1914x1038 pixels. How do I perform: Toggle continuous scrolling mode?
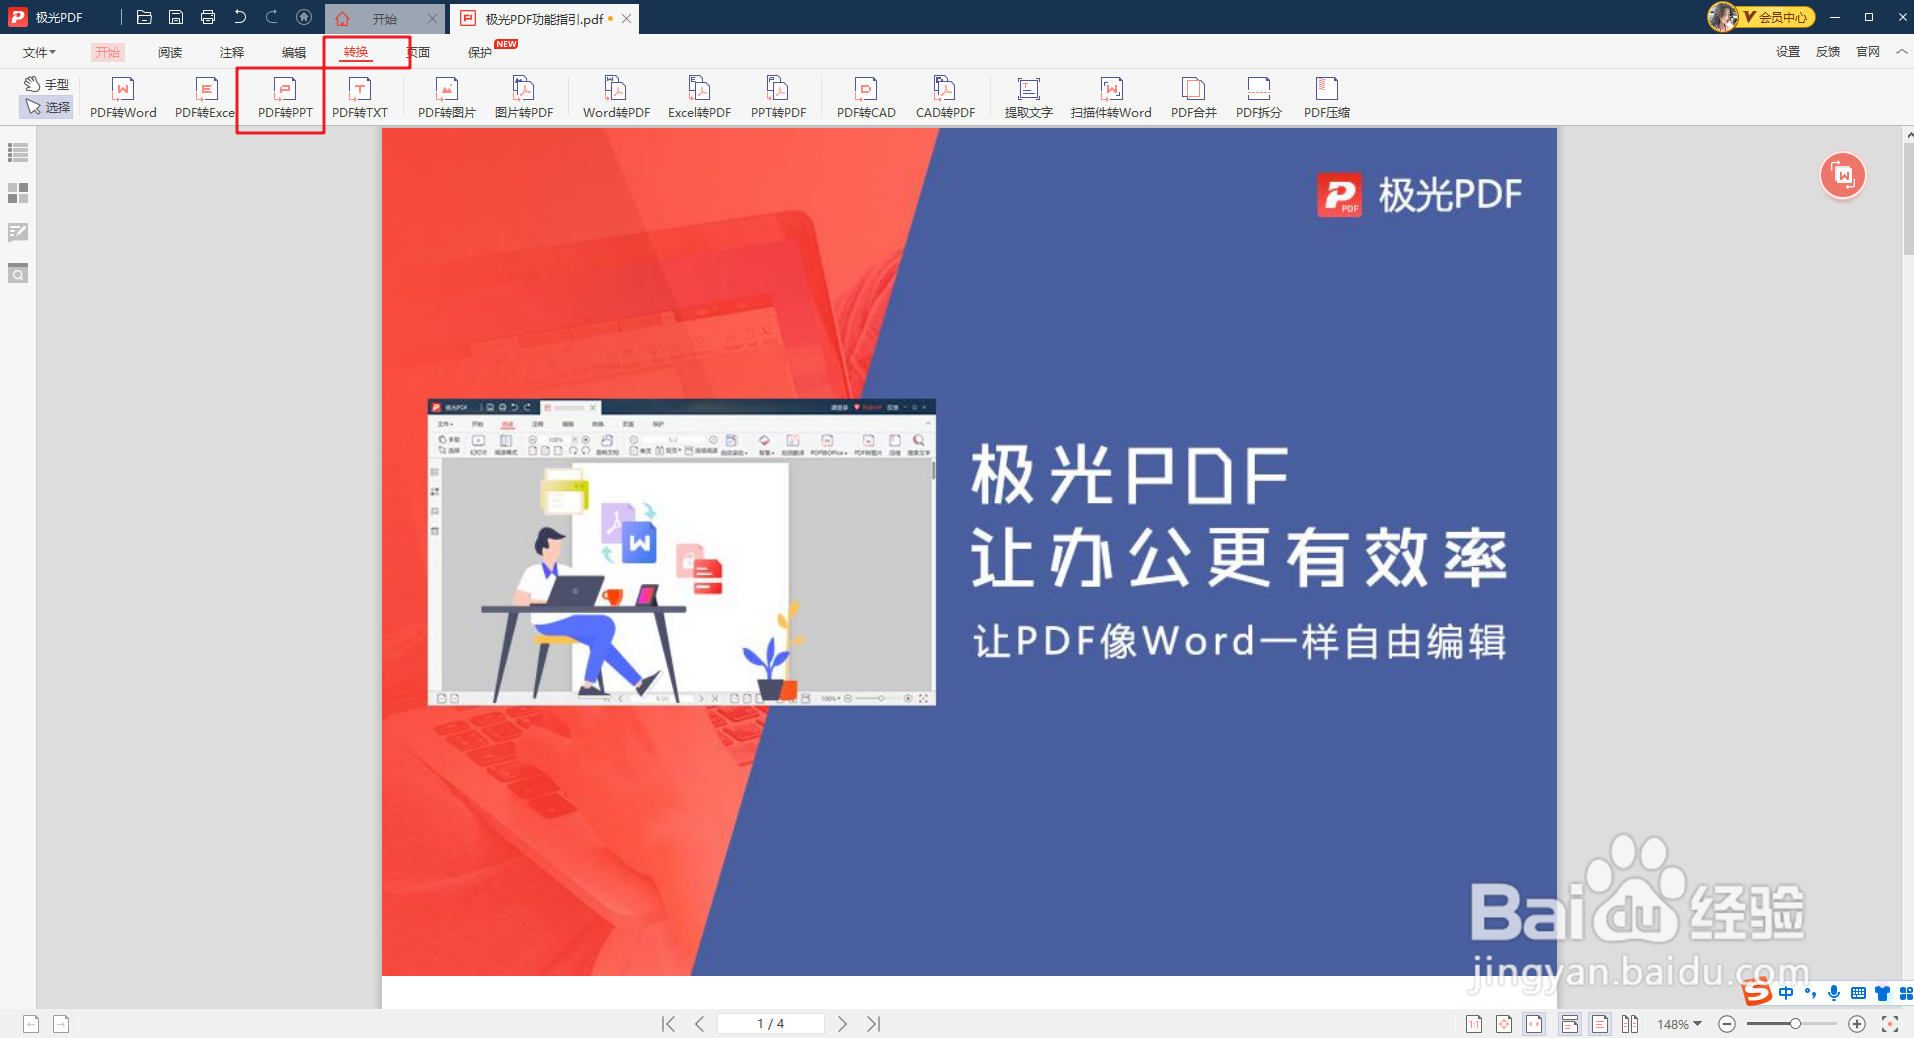click(1570, 1024)
